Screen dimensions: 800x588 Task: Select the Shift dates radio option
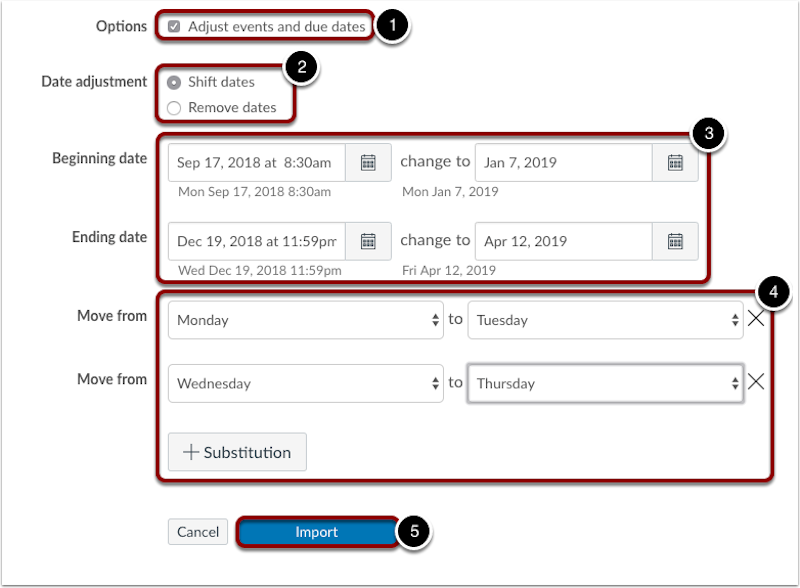[174, 83]
